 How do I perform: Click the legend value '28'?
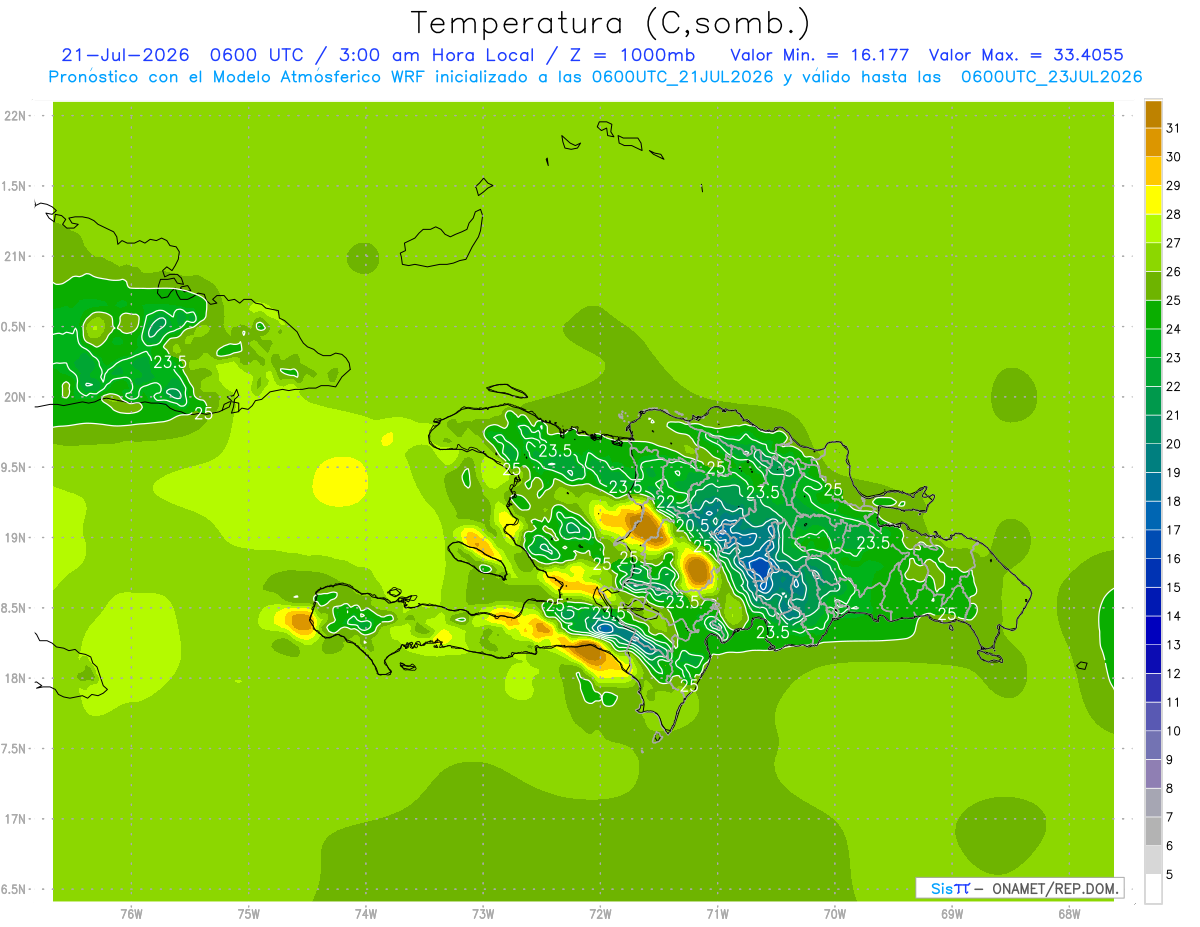(1173, 214)
